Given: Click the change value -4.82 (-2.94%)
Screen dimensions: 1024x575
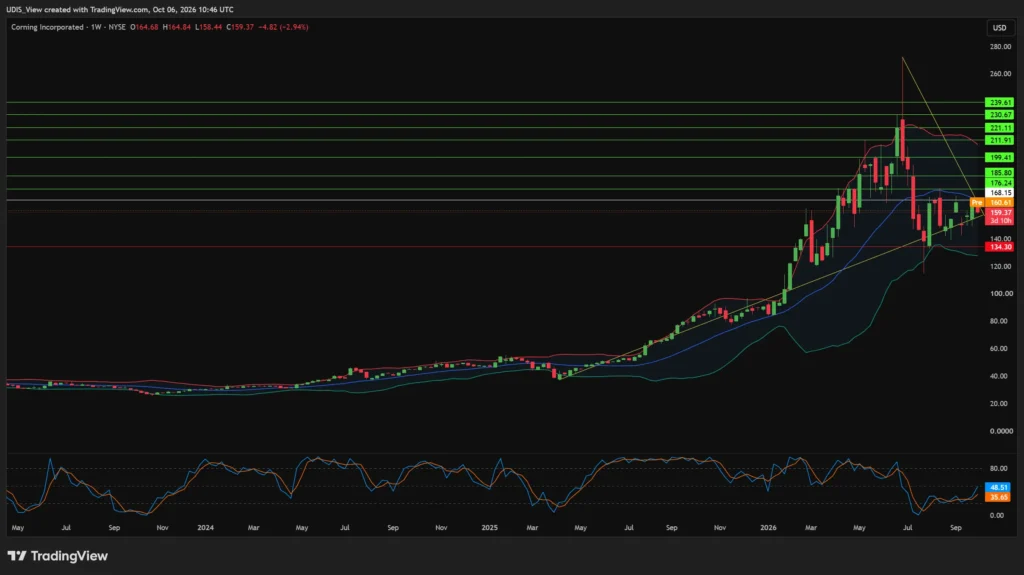Looking at the screenshot, I should 283,27.
